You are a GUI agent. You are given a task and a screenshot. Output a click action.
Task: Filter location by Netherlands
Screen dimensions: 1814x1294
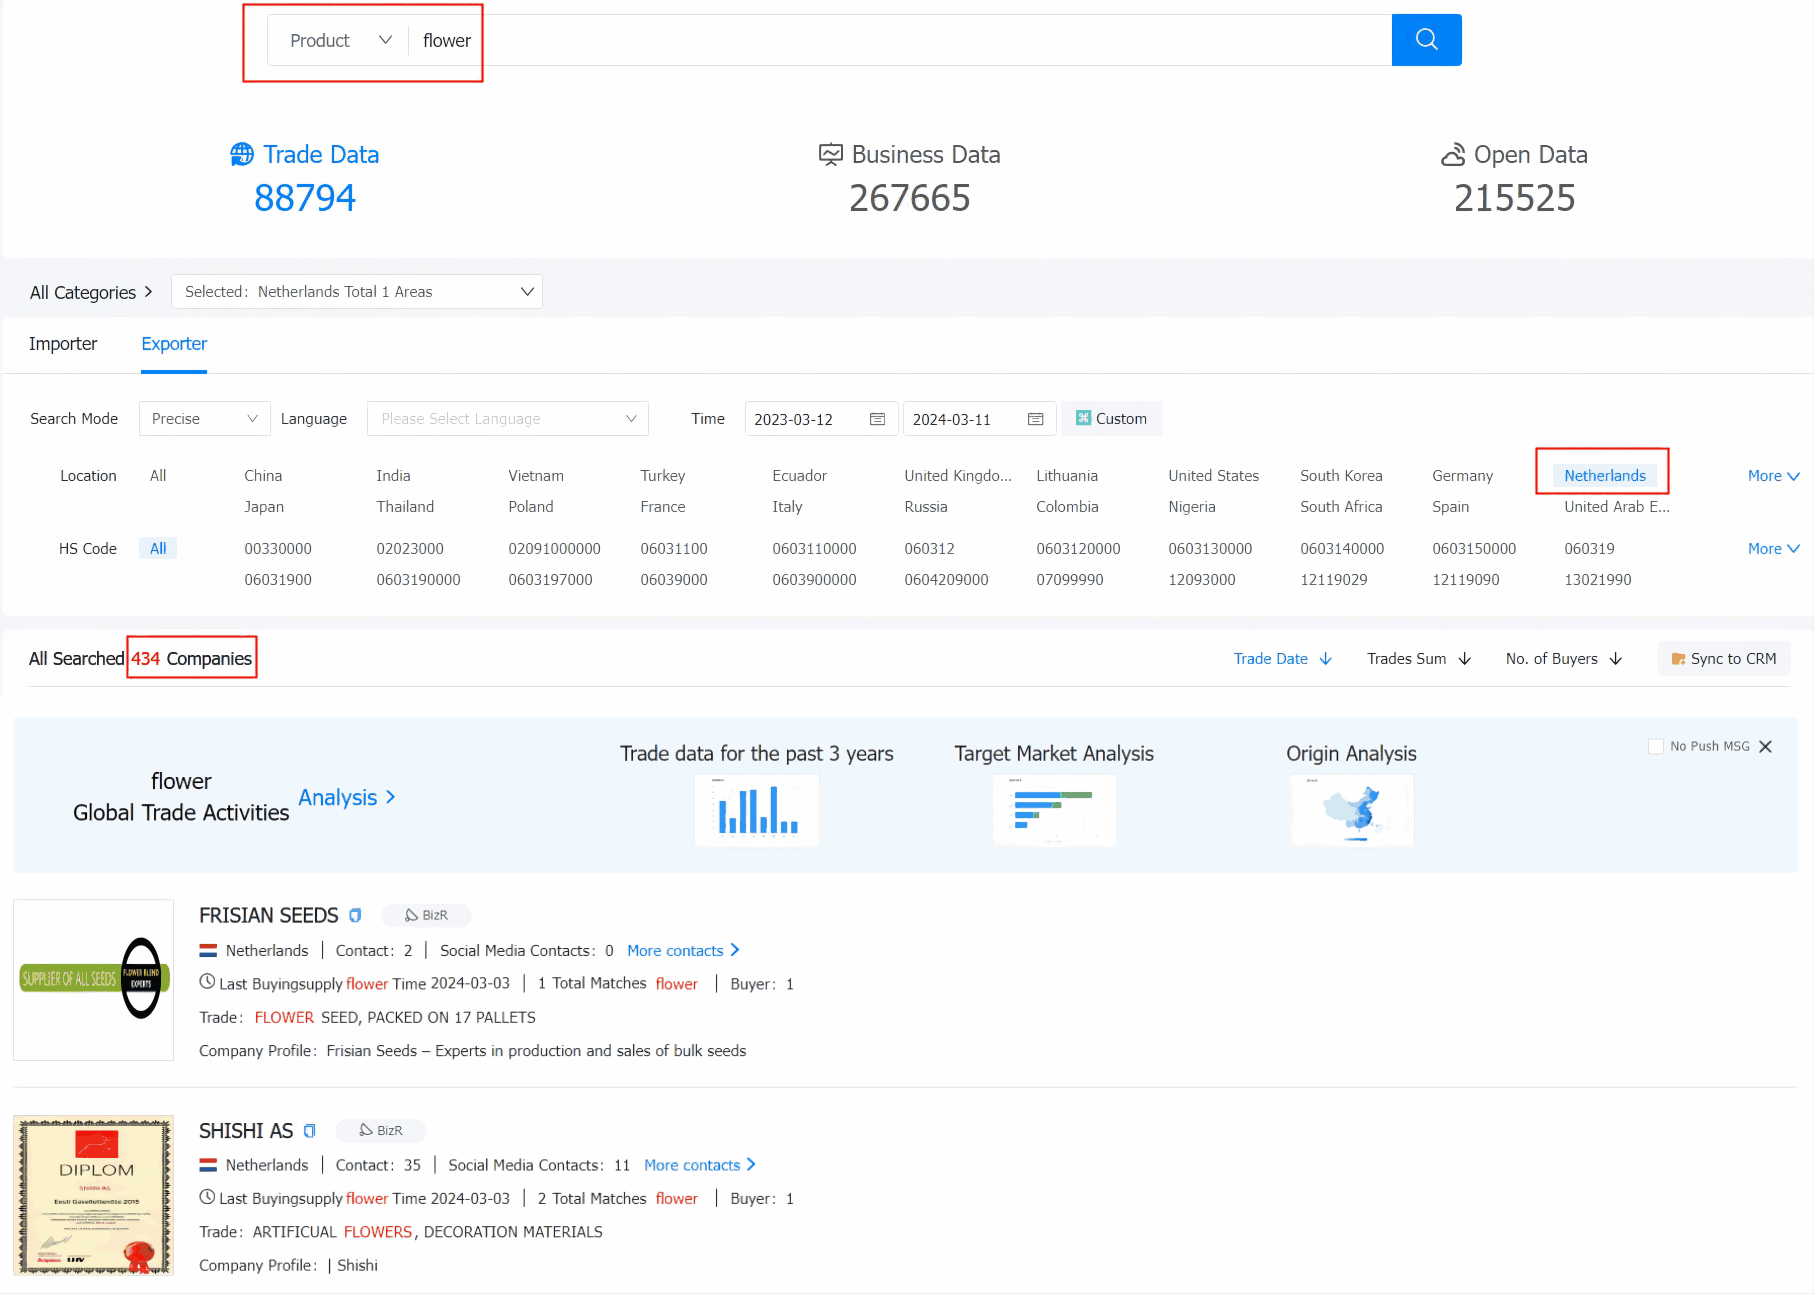tap(1604, 476)
